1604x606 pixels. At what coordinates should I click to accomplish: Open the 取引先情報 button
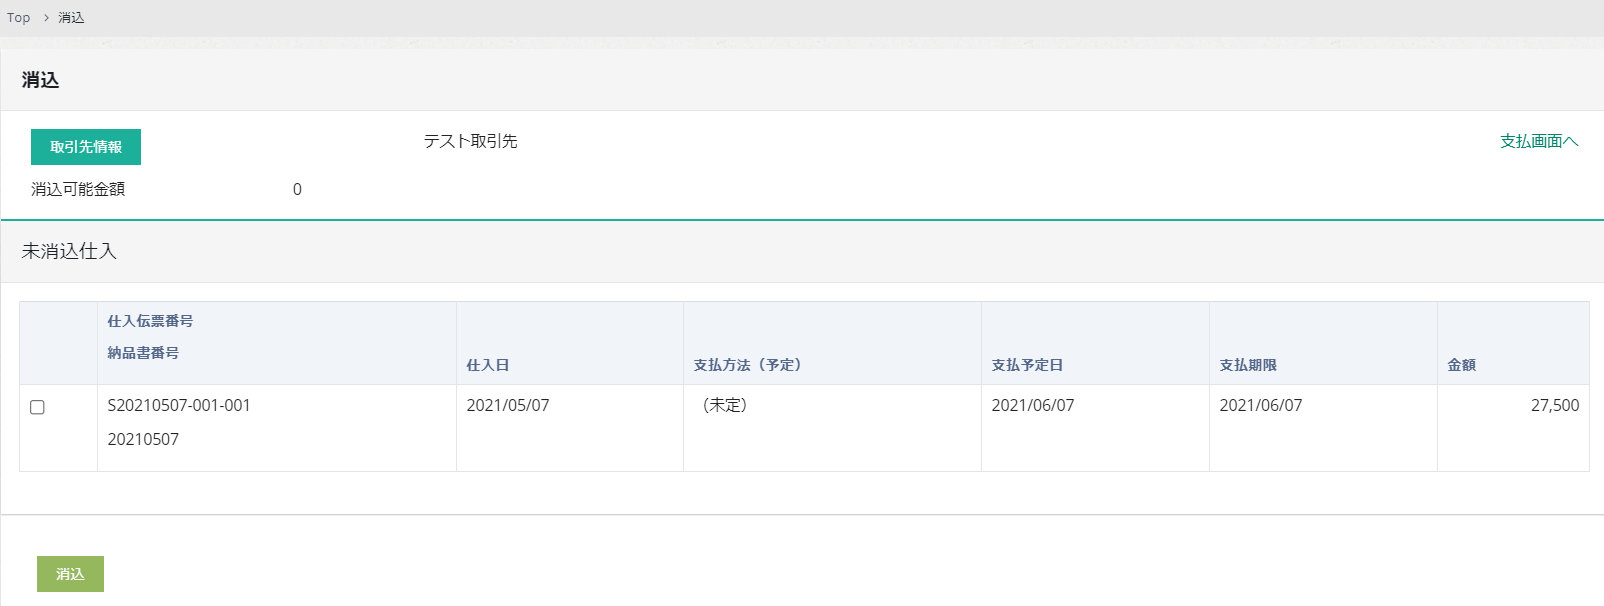86,147
